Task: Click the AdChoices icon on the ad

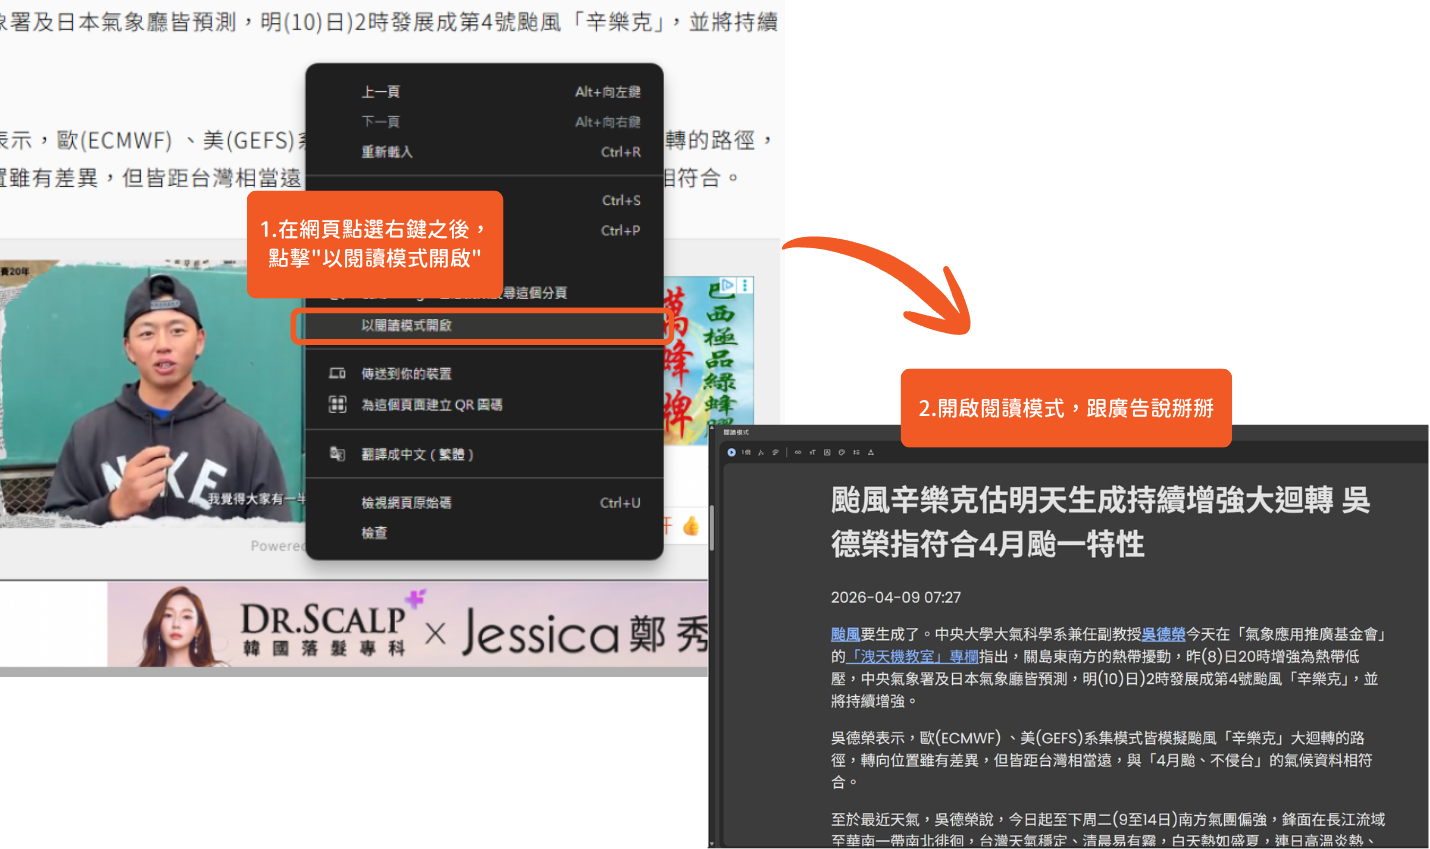Action: (730, 285)
